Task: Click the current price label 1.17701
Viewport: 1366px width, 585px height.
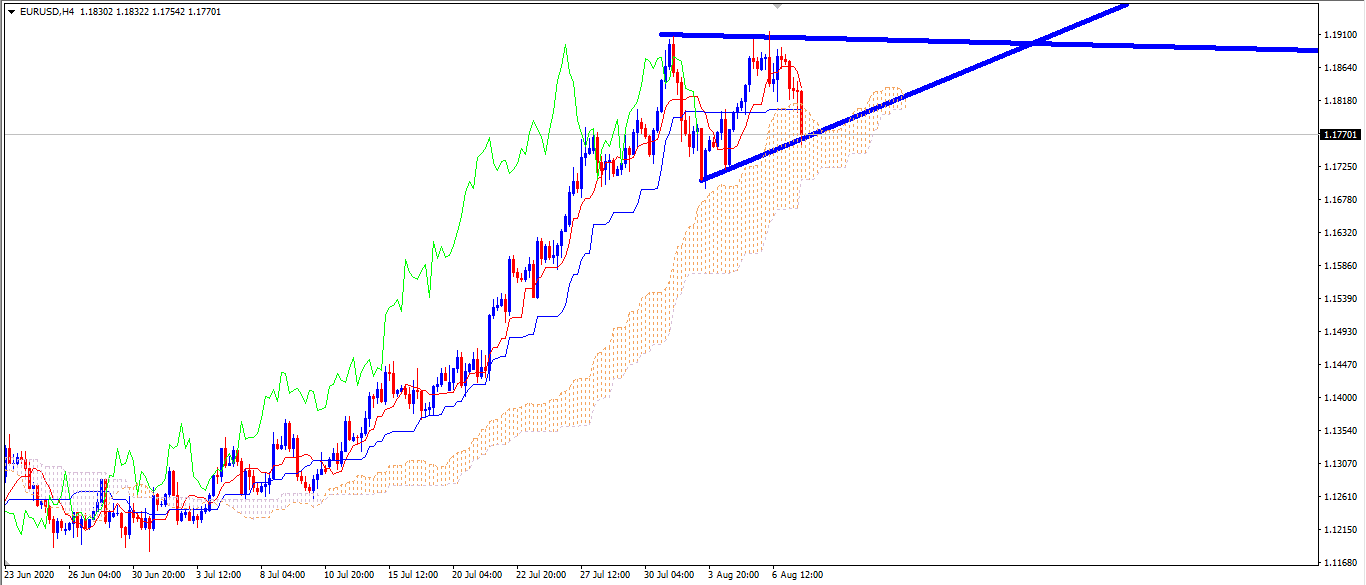Action: (1339, 134)
